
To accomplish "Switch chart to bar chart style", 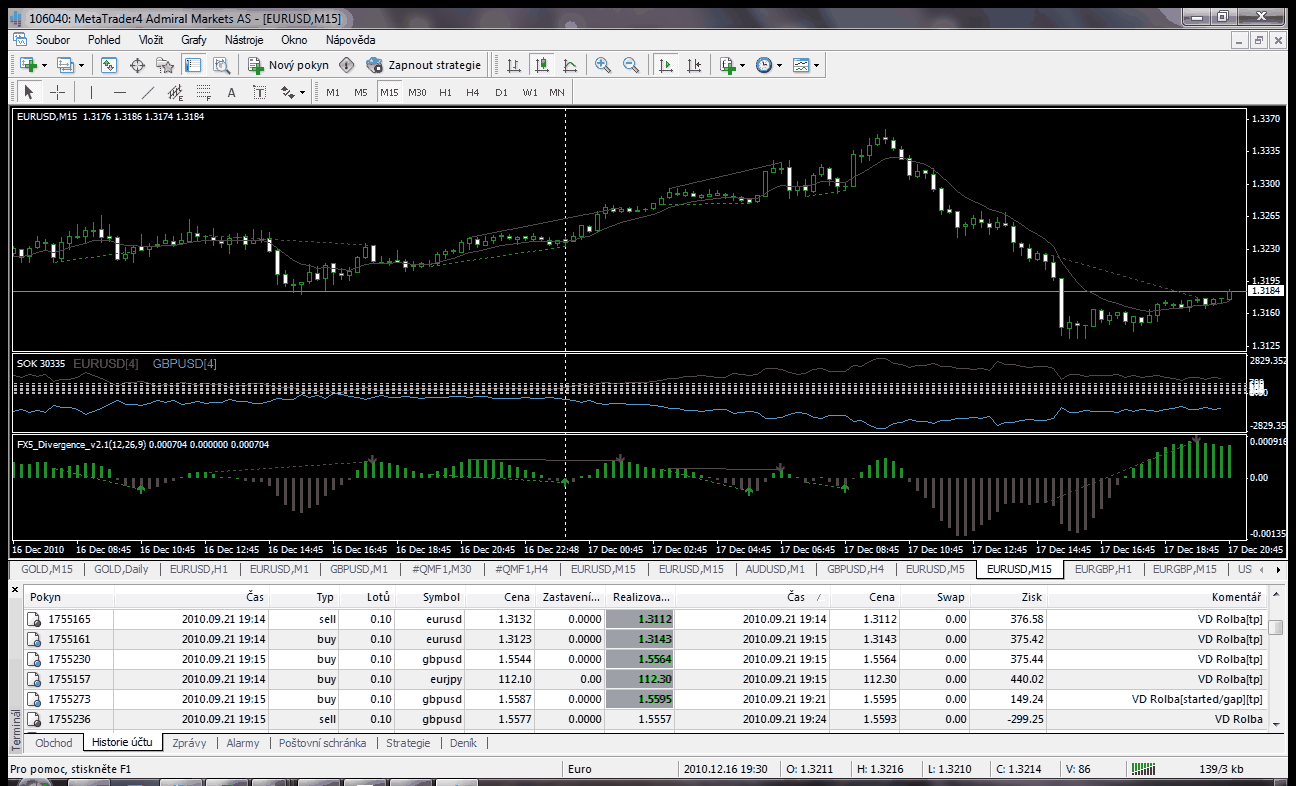I will 514,65.
